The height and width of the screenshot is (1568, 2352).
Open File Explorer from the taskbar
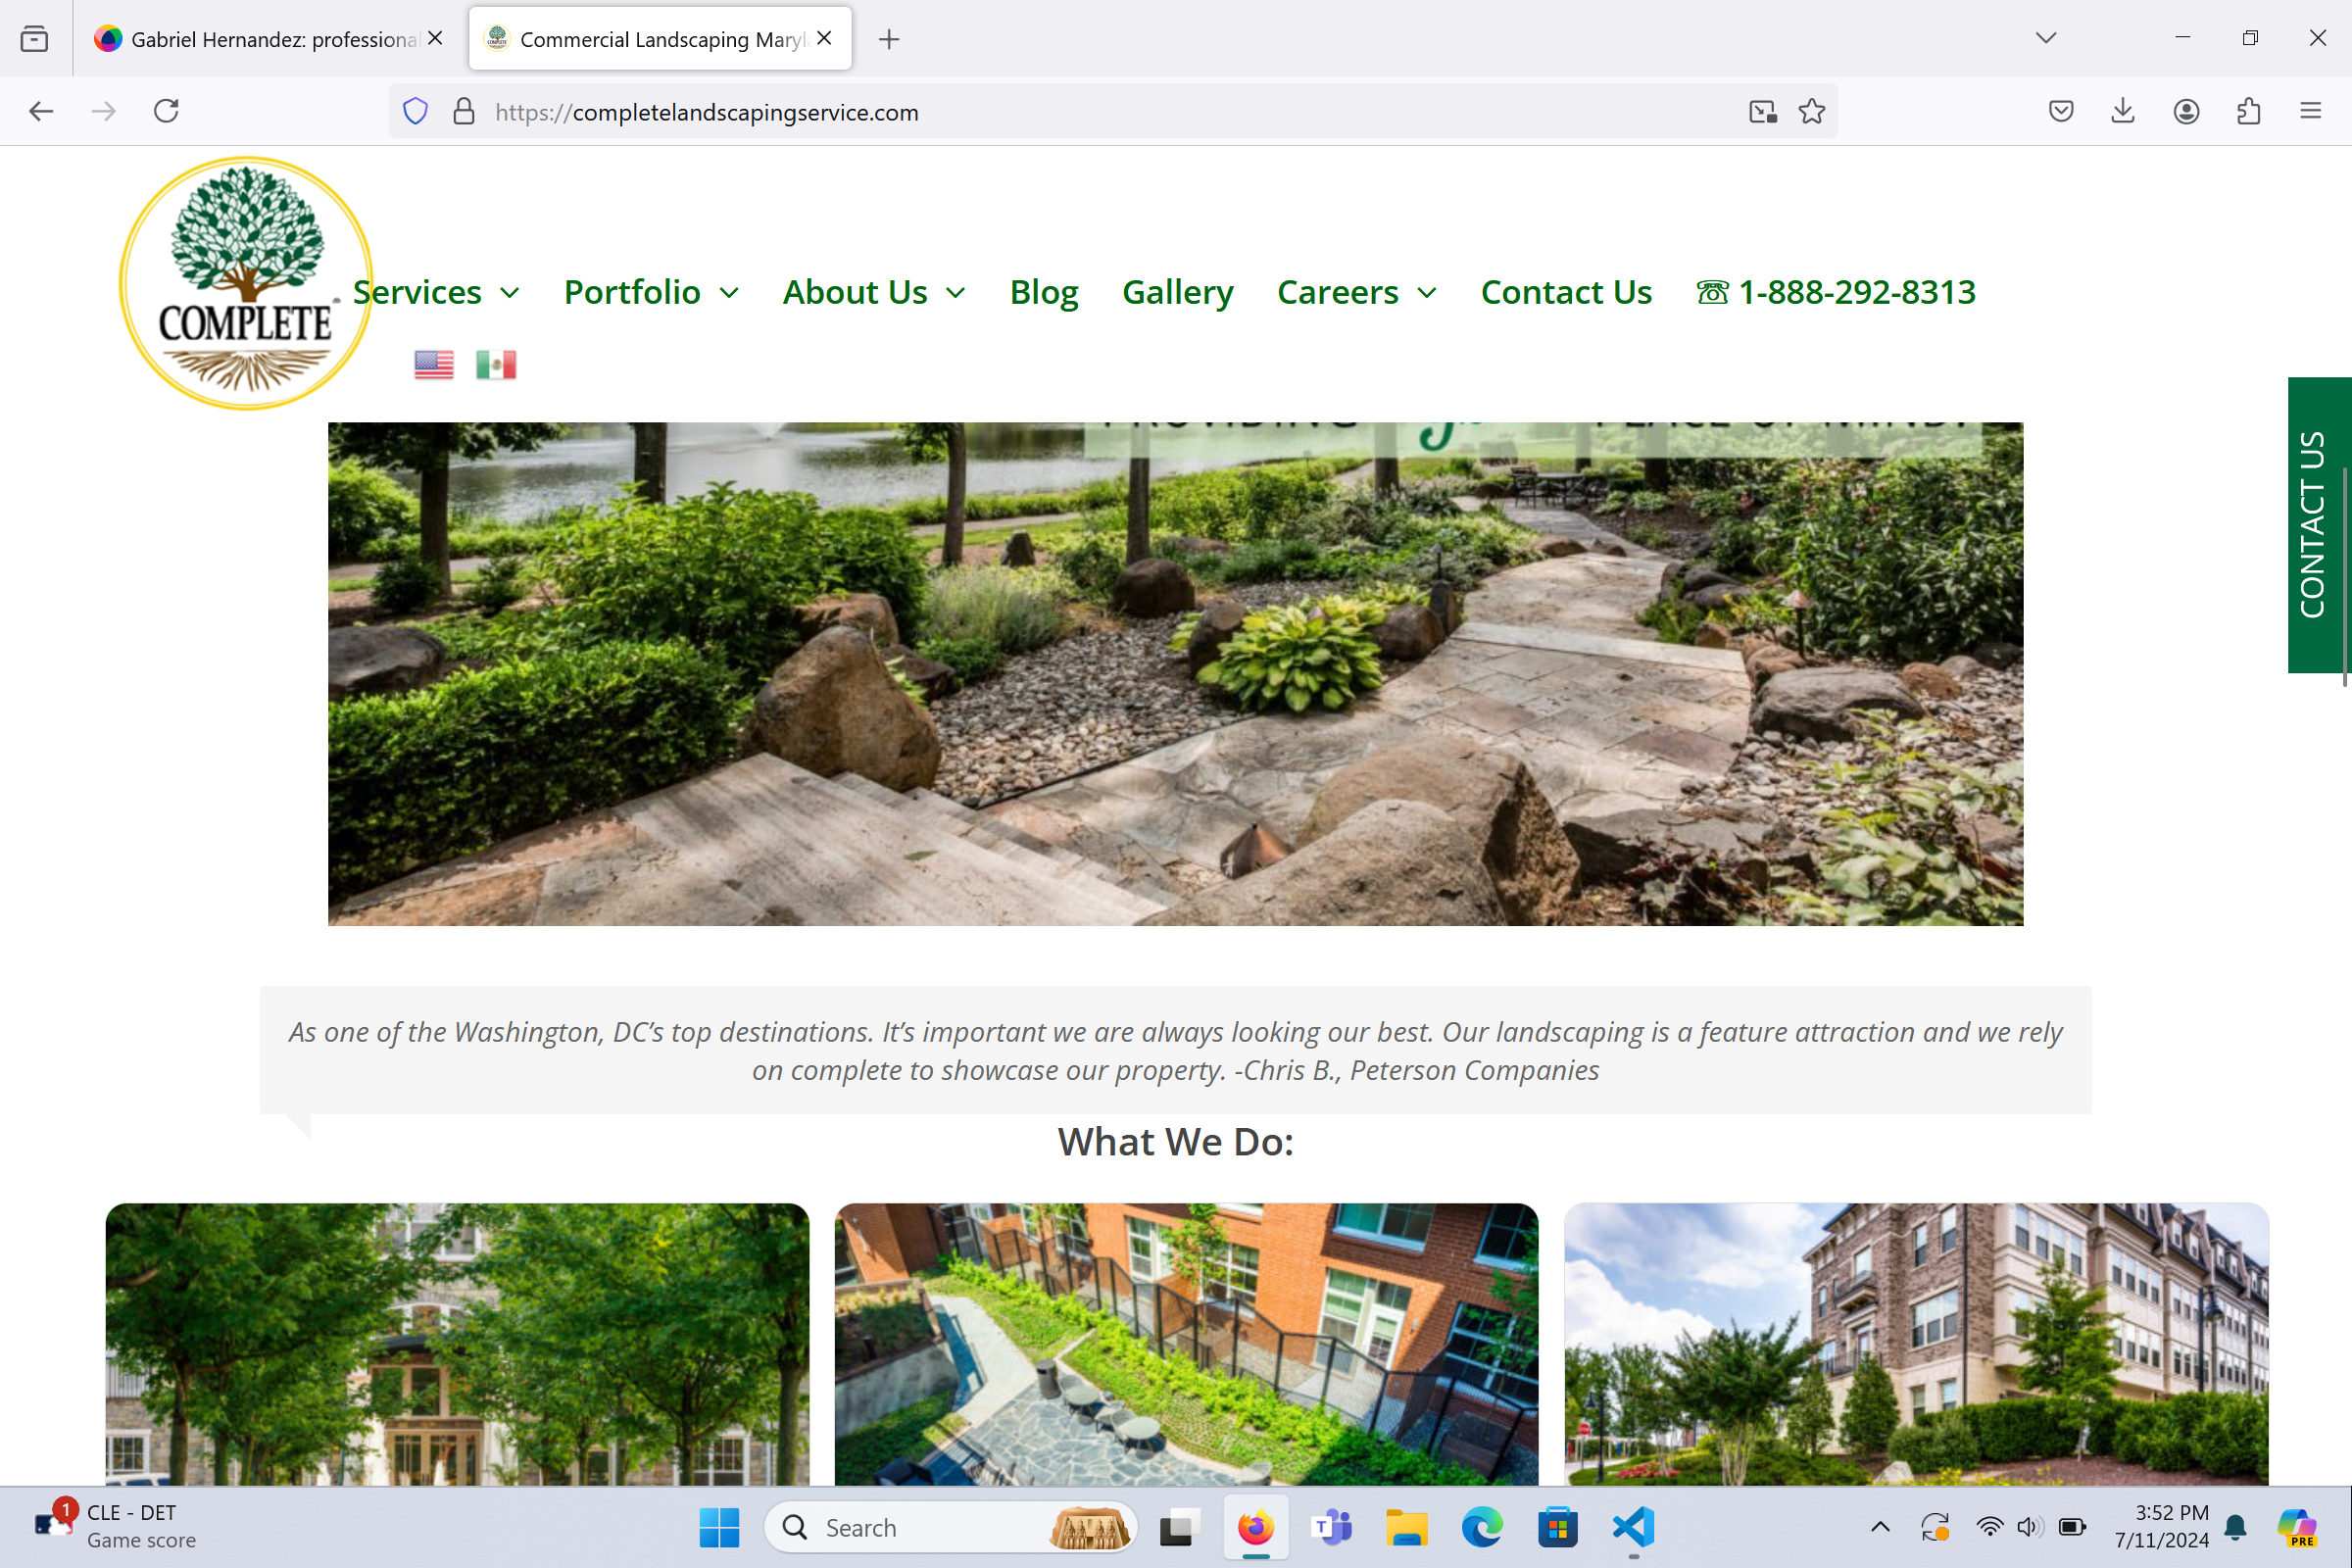coord(1406,1527)
